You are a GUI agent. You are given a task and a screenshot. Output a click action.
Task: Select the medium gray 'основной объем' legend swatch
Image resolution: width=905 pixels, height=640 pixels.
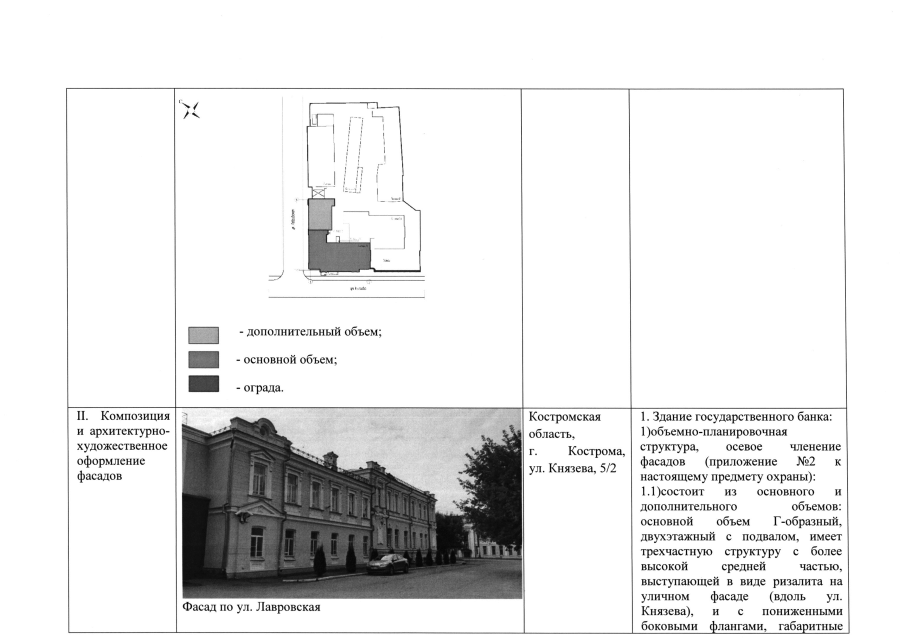[203, 360]
